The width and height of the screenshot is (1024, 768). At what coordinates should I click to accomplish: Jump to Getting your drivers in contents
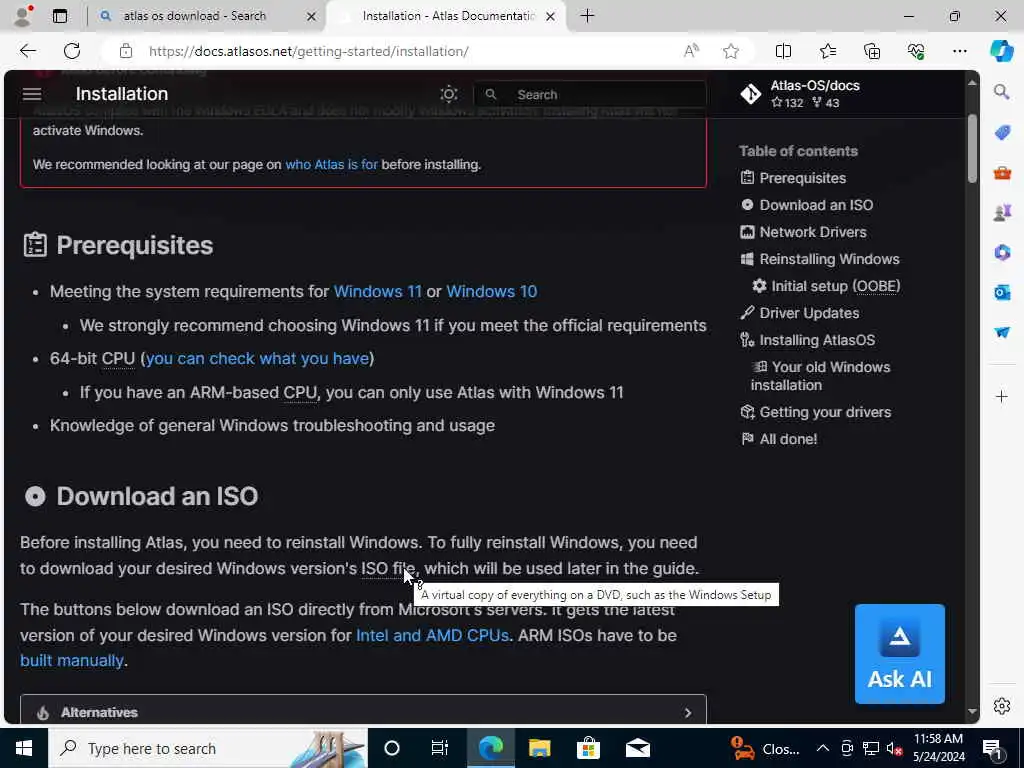point(816,412)
